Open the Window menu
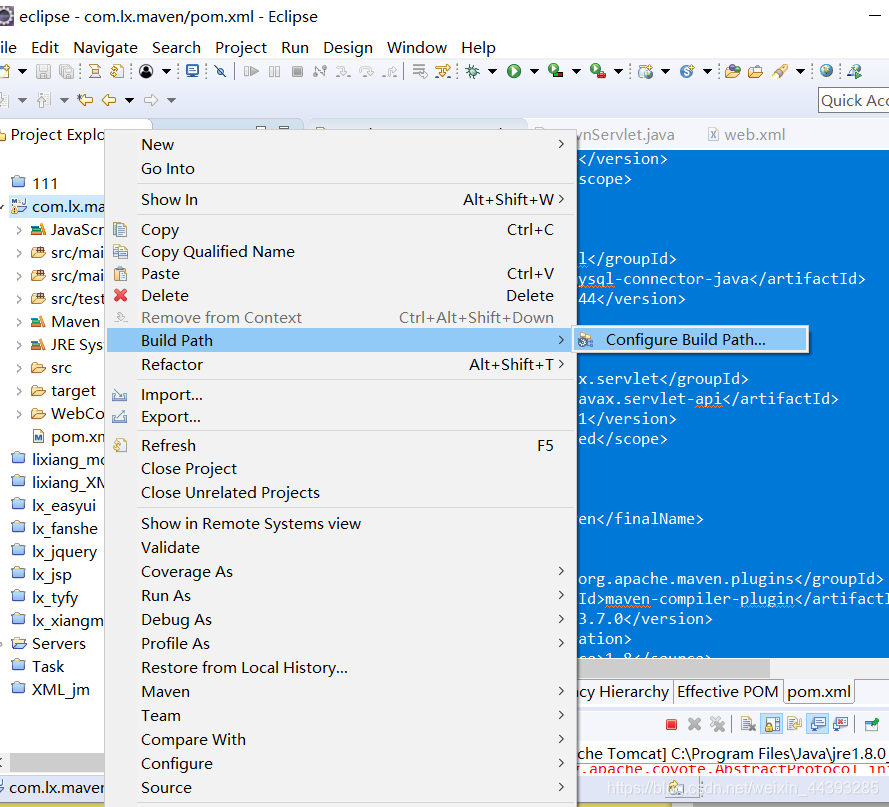 (x=417, y=48)
